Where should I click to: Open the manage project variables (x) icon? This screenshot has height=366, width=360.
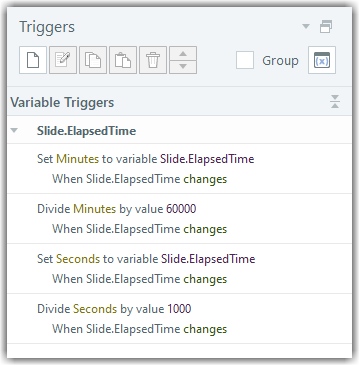click(322, 60)
